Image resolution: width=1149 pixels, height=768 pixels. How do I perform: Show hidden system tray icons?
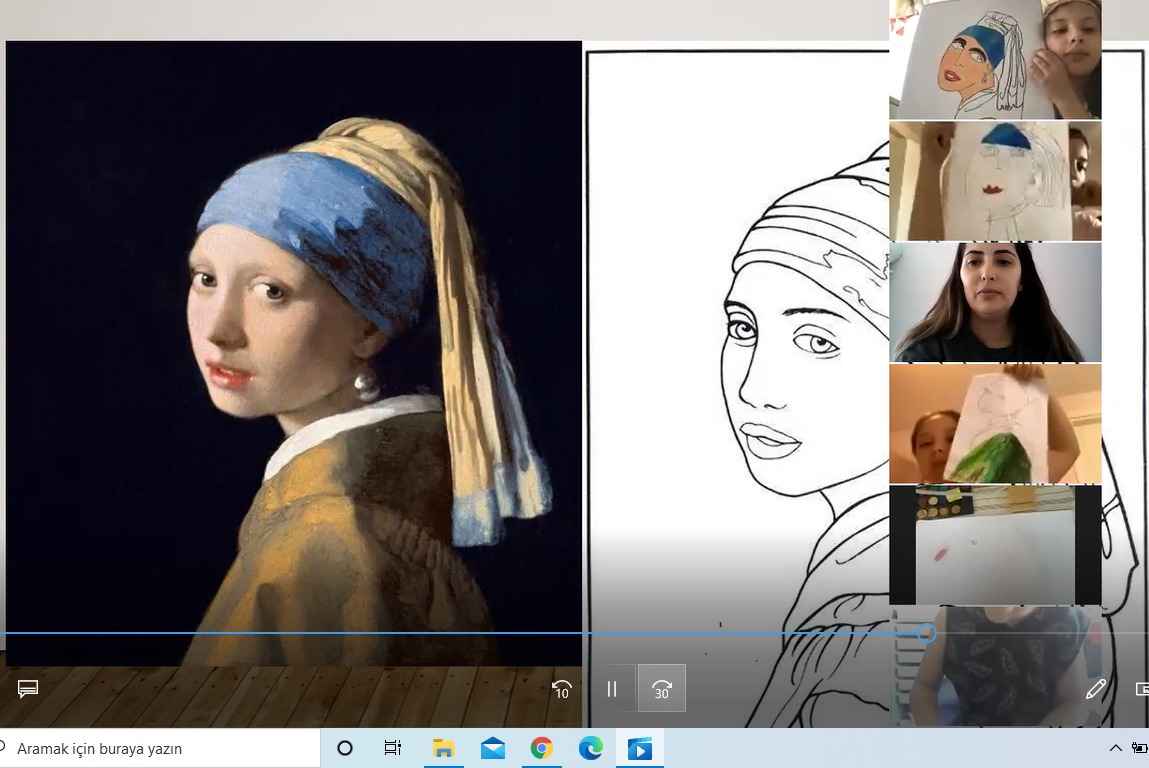(x=1115, y=748)
